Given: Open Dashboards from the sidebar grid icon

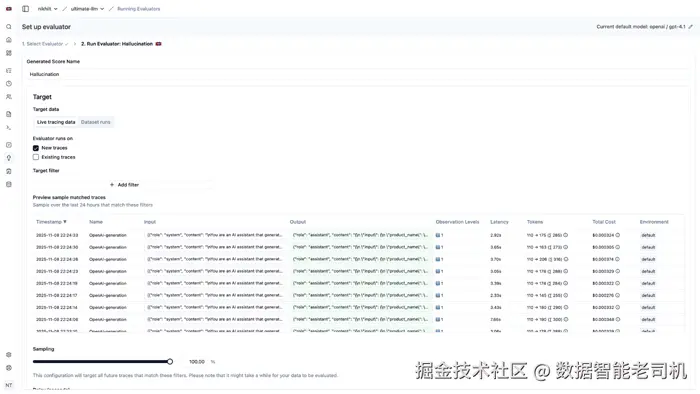Looking at the screenshot, I should [x=8, y=53].
